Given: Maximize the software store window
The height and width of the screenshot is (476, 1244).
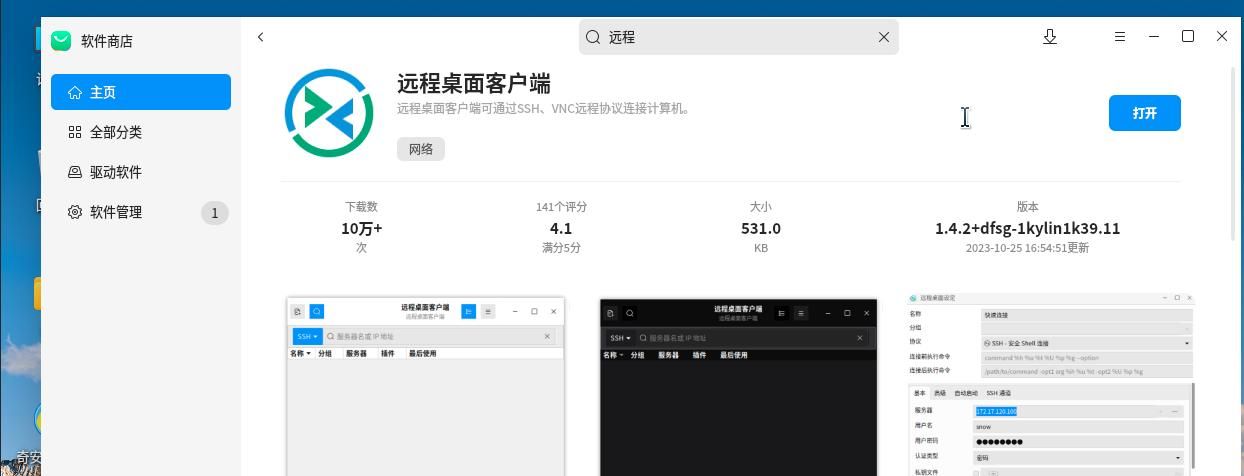Looking at the screenshot, I should [x=1188, y=36].
